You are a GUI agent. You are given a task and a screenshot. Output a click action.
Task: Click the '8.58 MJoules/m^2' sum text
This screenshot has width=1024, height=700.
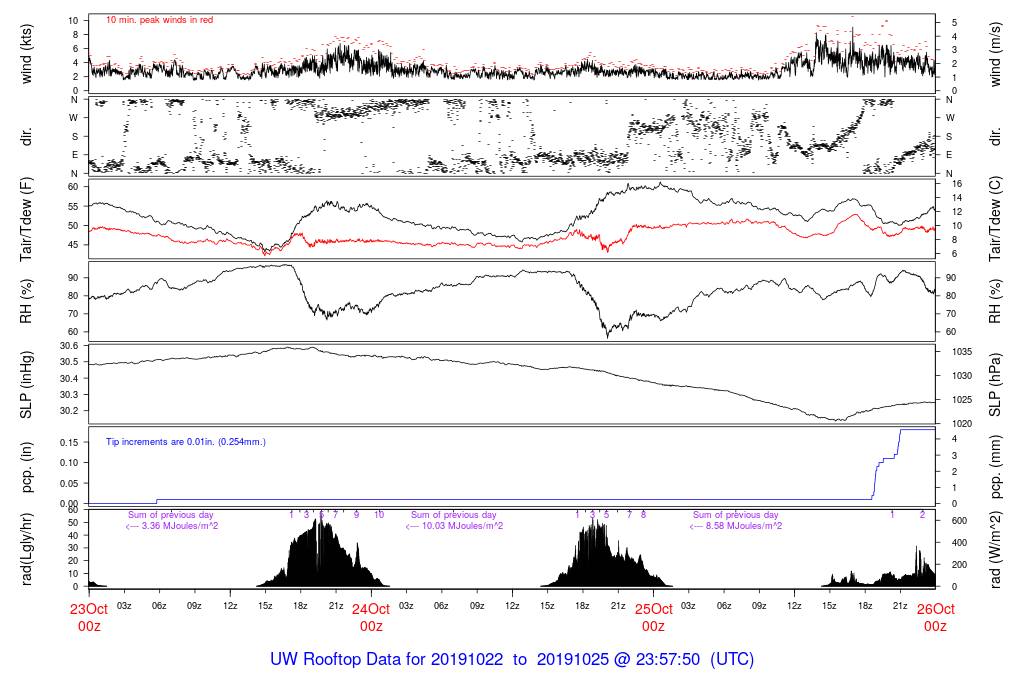pos(744,526)
